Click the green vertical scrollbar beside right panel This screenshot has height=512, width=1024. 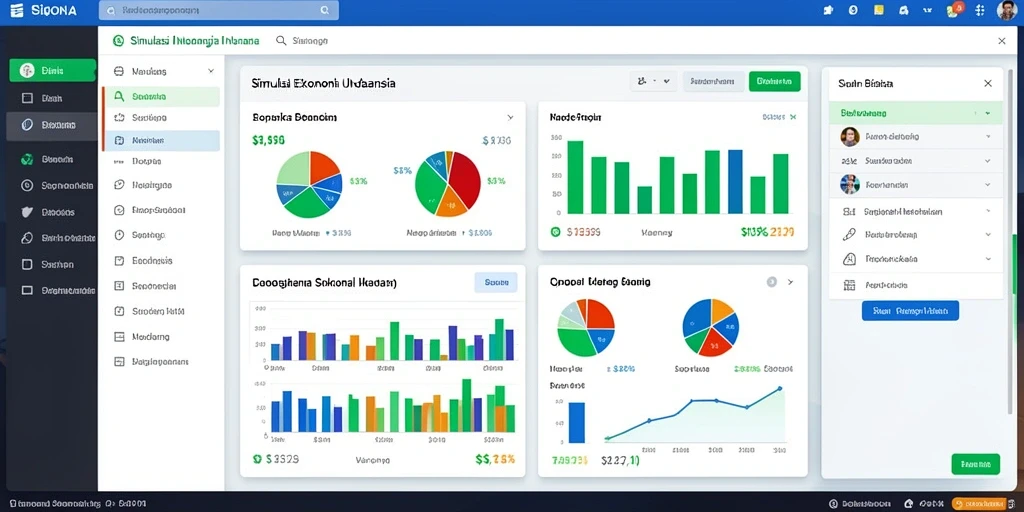1014,264
